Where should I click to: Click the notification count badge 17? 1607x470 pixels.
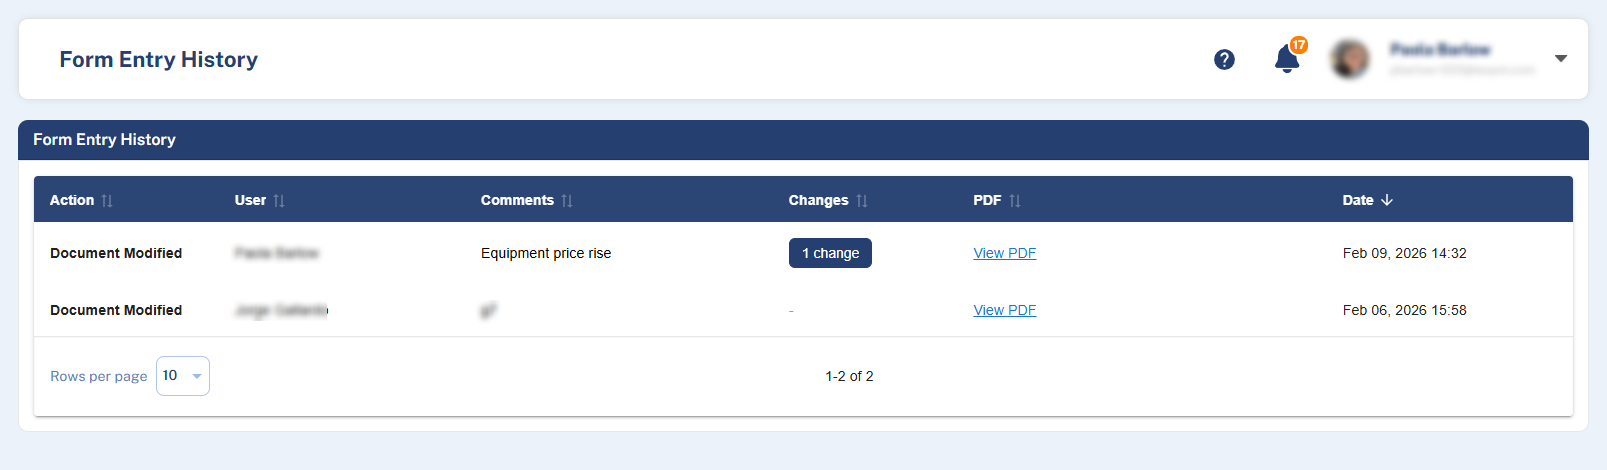(1298, 45)
